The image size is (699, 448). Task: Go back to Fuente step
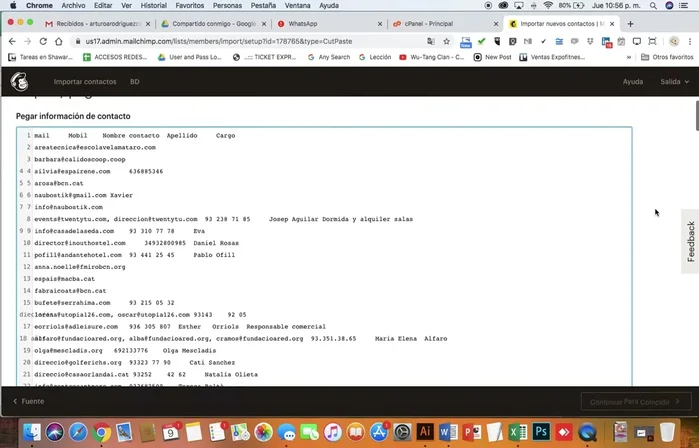28,401
